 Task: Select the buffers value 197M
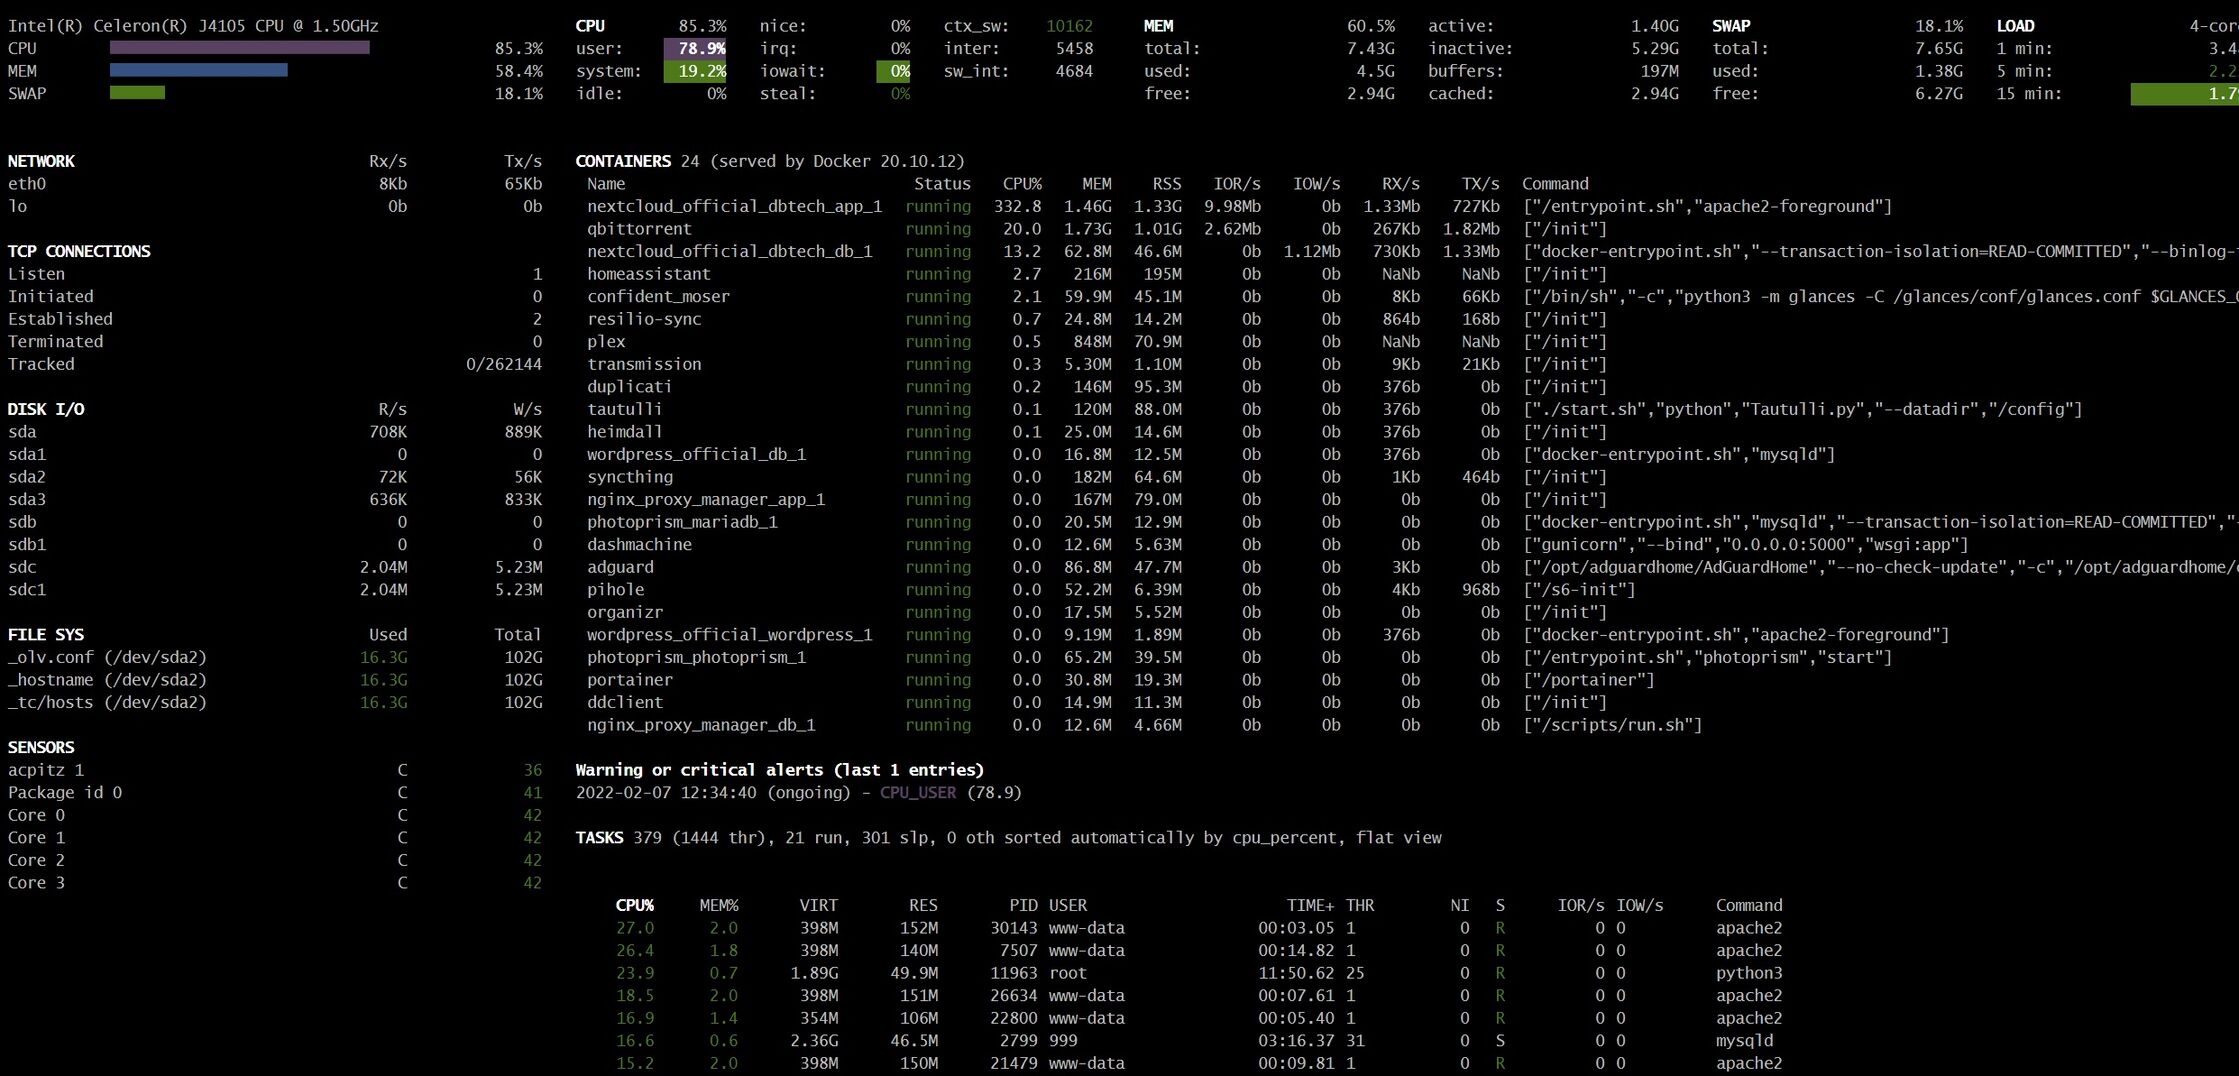(x=1660, y=71)
